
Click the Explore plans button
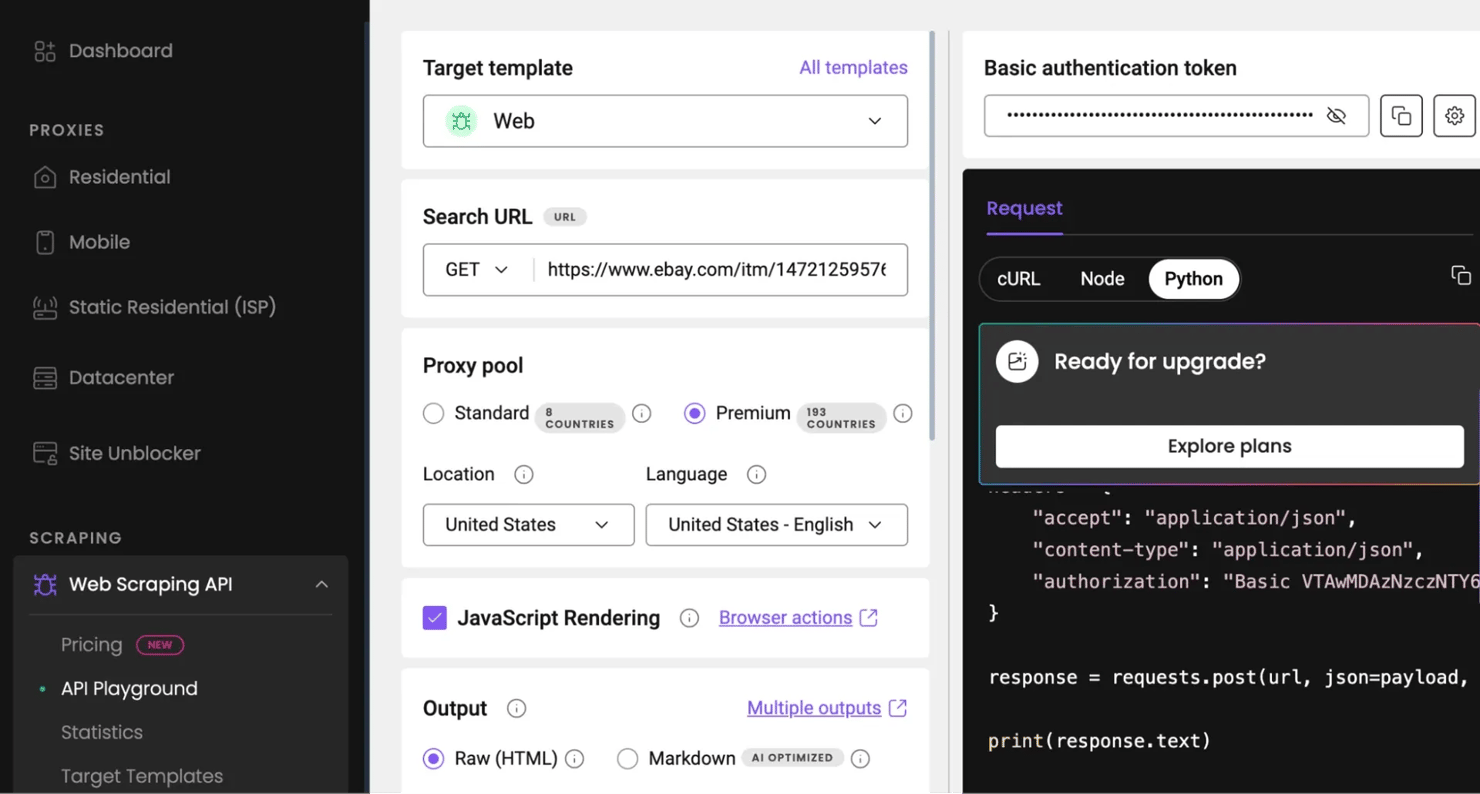1229,446
